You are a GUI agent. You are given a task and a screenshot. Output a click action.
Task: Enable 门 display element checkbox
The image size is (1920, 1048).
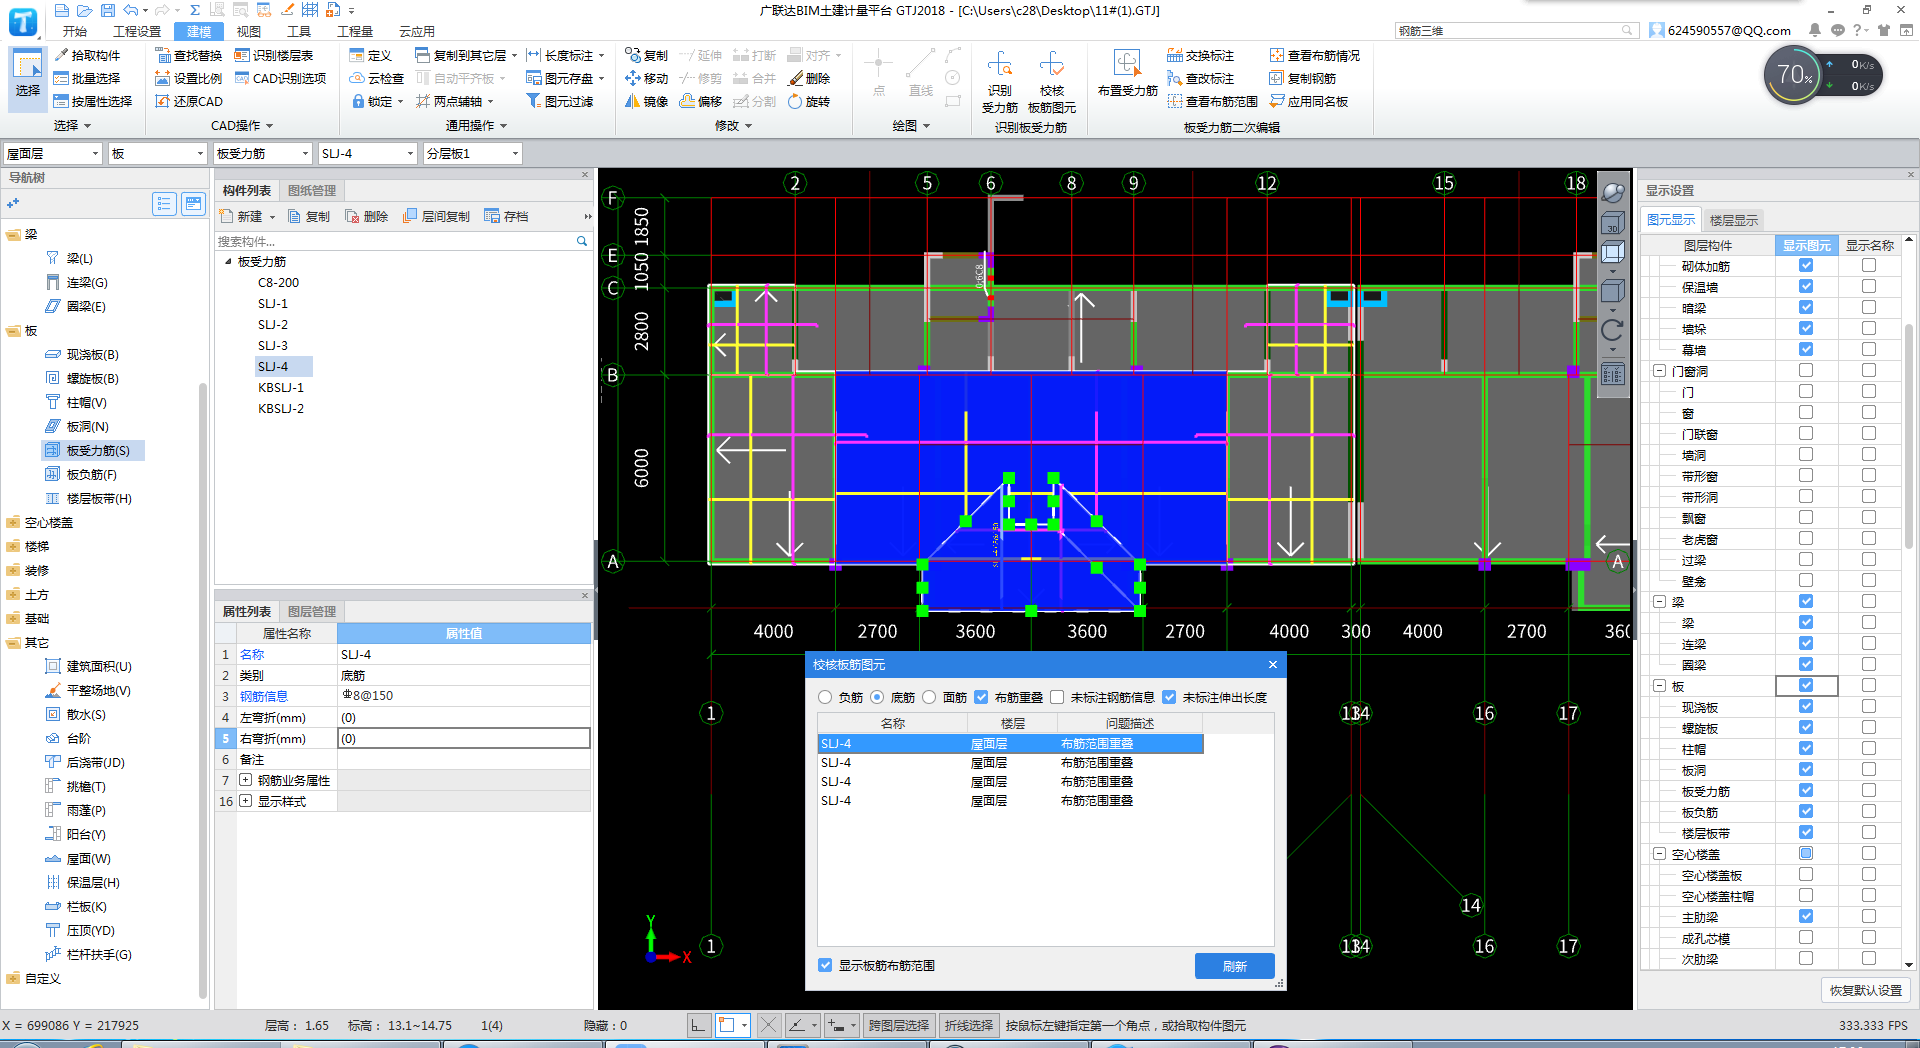coord(1806,391)
